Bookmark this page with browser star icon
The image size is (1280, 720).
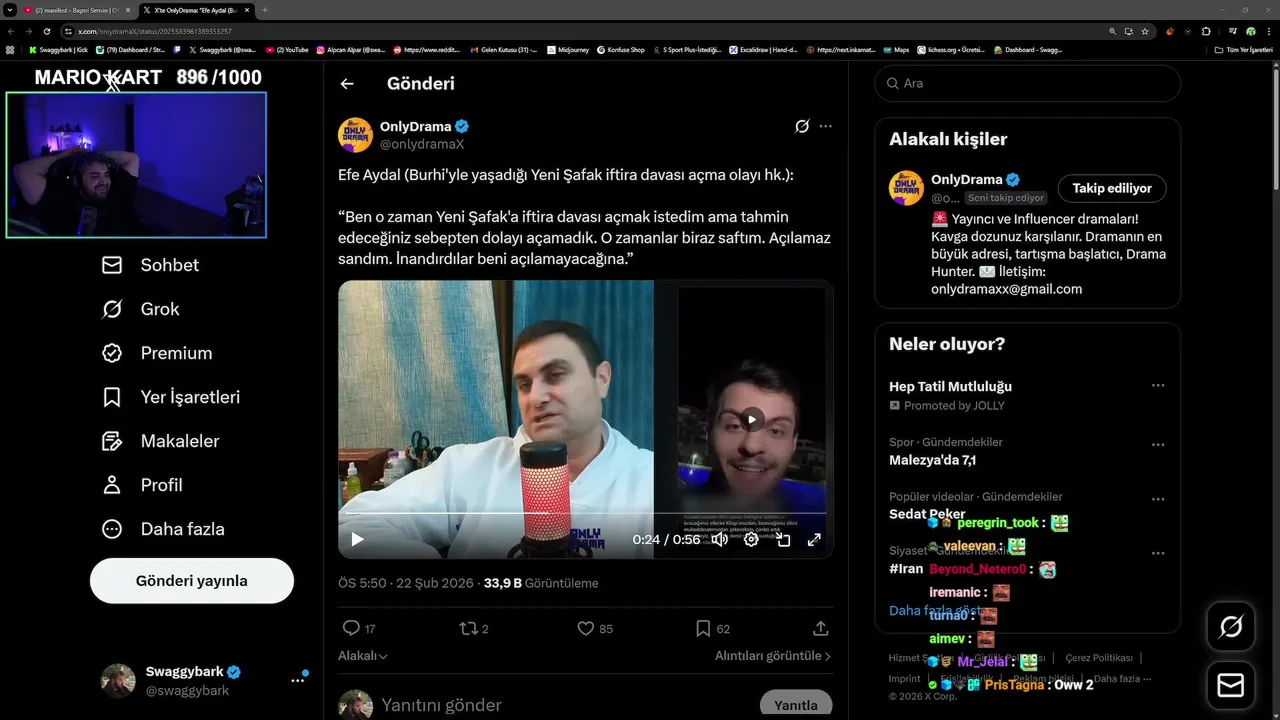(1145, 31)
